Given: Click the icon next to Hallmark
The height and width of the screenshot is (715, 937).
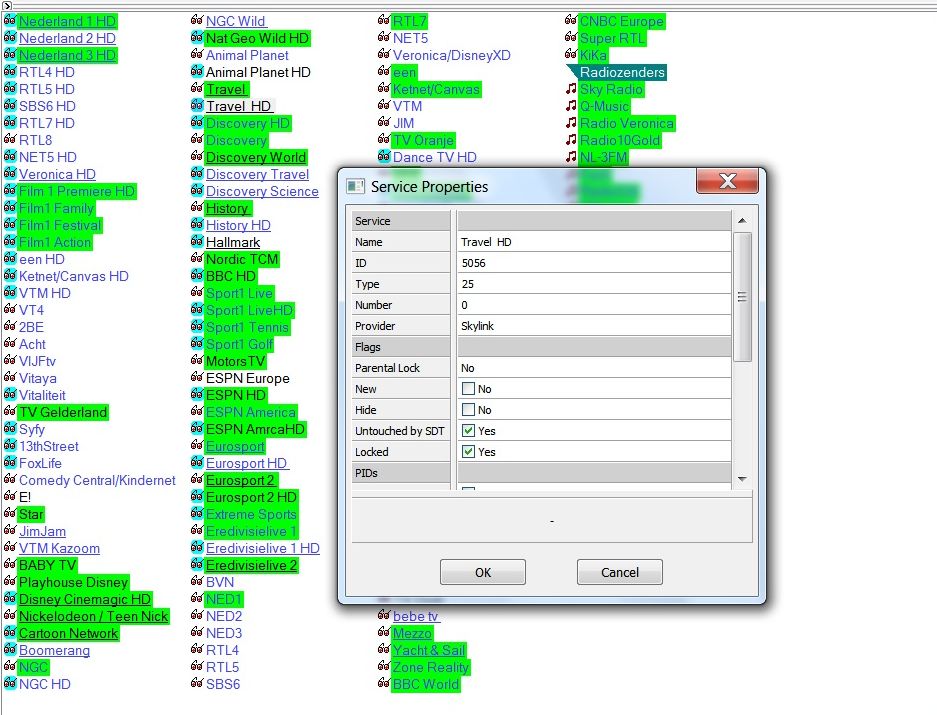Looking at the screenshot, I should point(197,242).
